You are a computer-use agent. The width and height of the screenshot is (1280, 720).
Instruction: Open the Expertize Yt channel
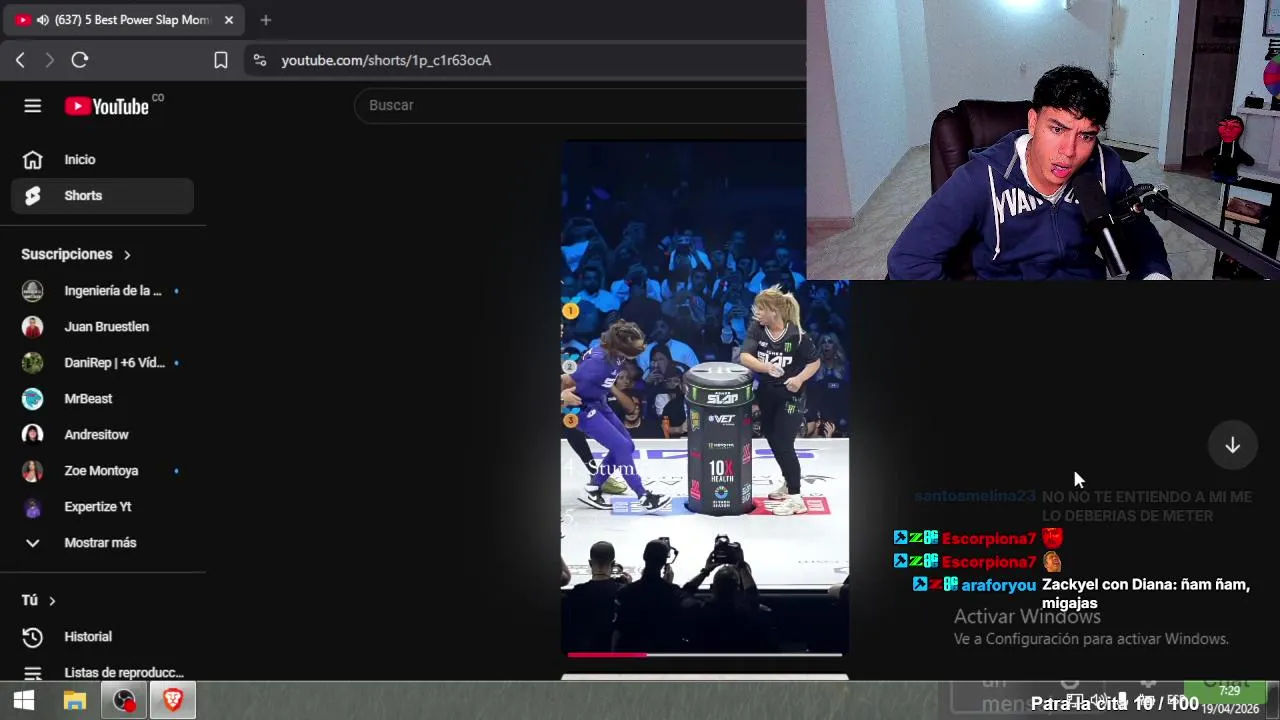(x=102, y=507)
